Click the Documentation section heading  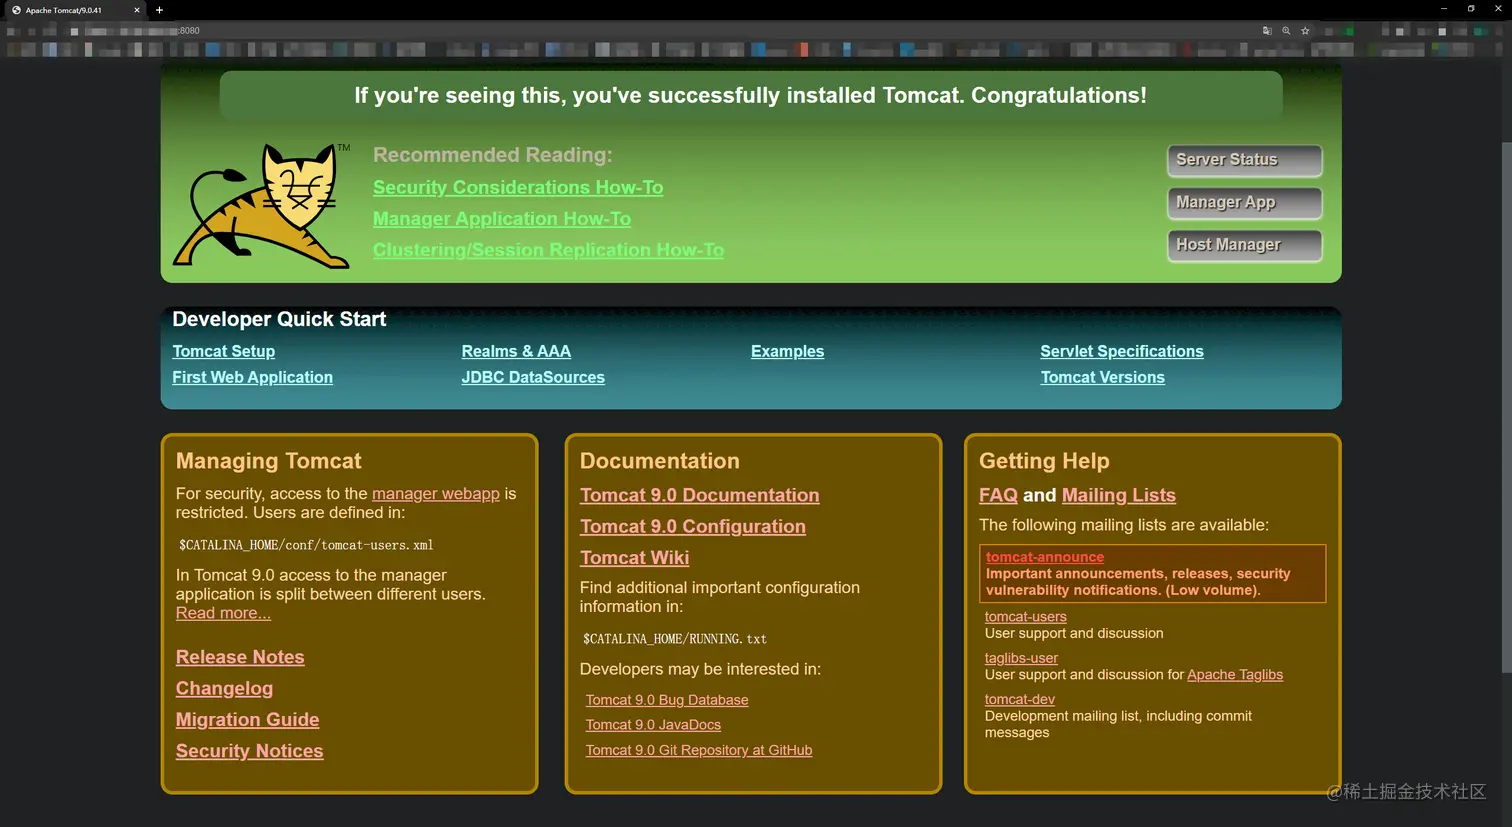tap(659, 461)
